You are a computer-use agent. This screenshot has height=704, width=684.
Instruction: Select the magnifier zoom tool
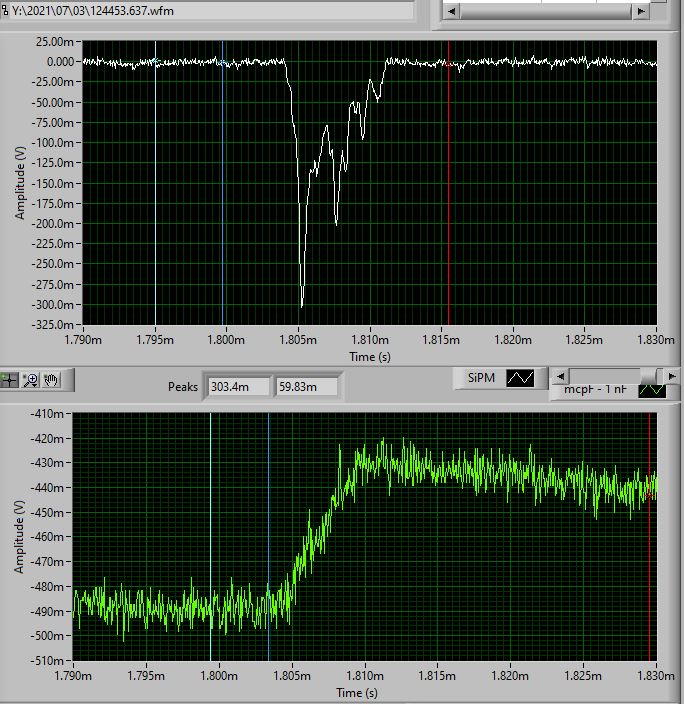point(30,379)
